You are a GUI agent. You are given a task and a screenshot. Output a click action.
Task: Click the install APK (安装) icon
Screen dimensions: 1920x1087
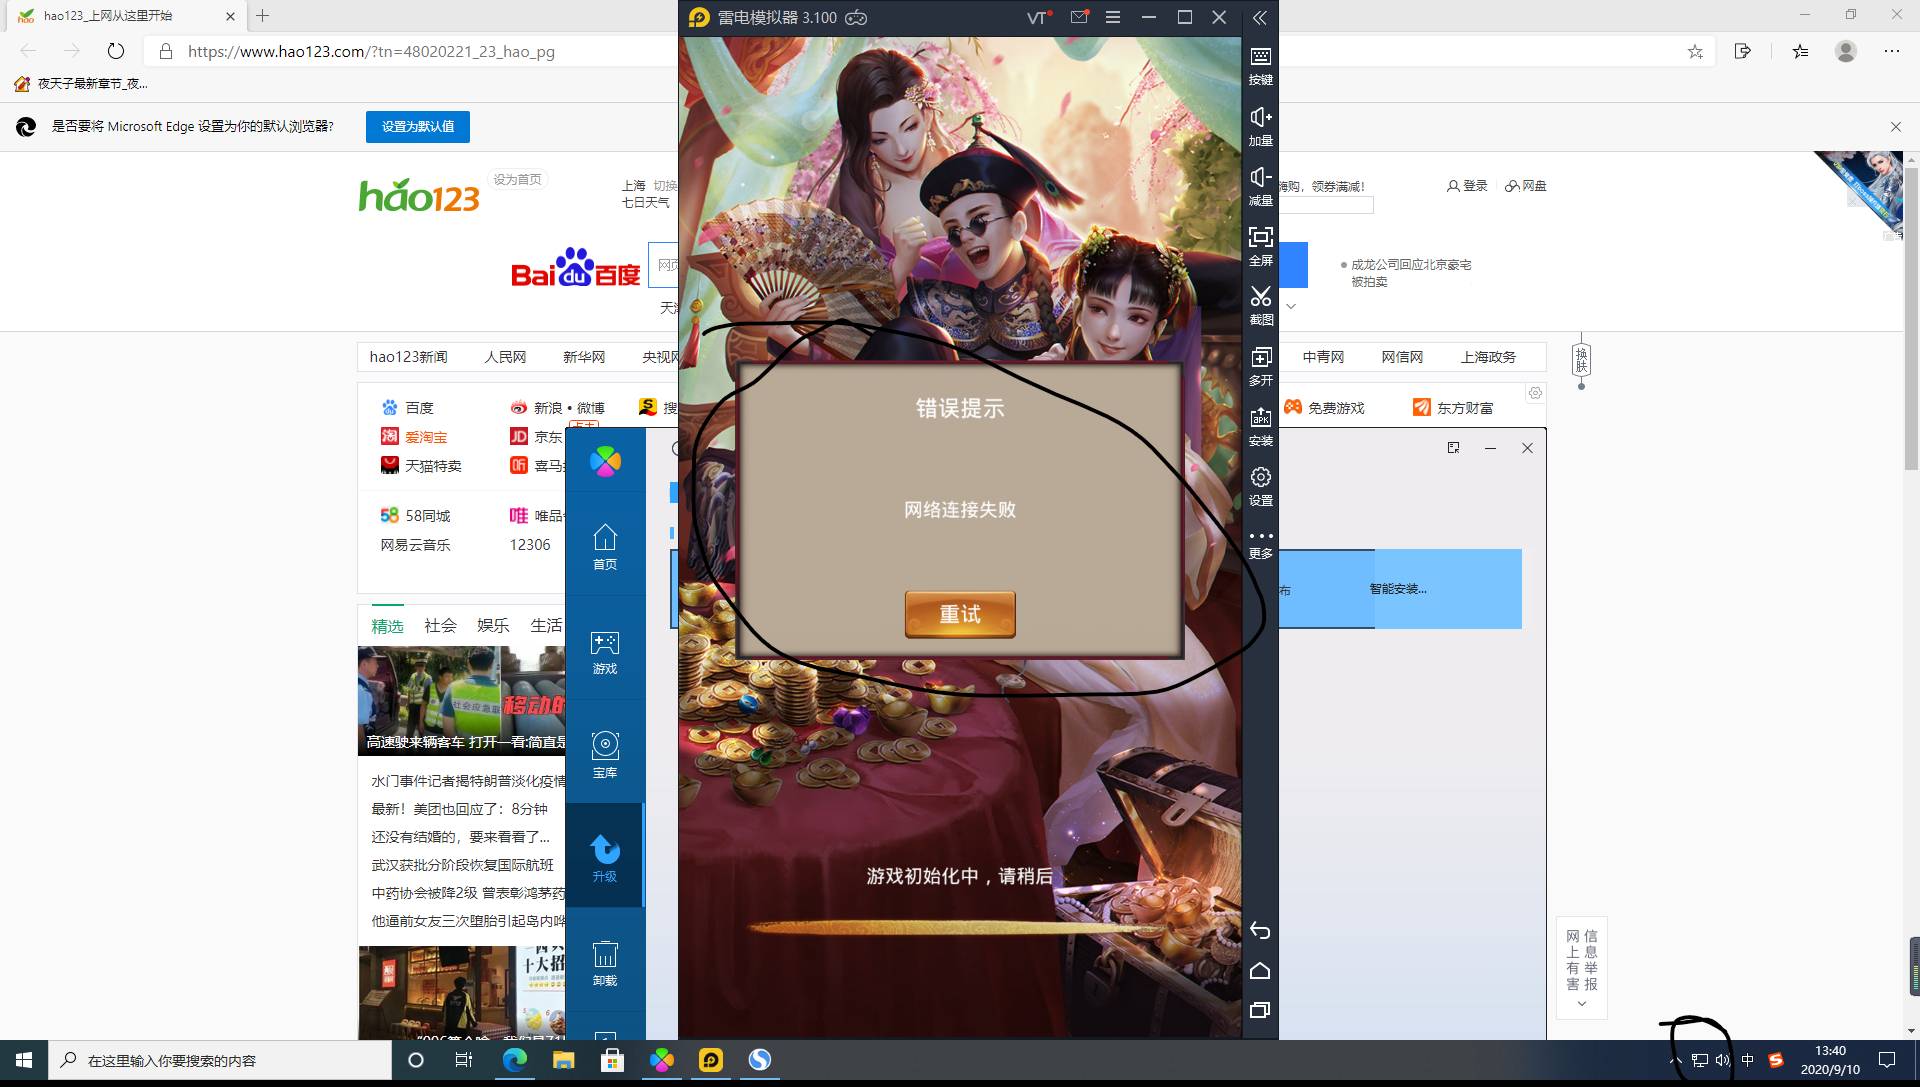point(1260,425)
